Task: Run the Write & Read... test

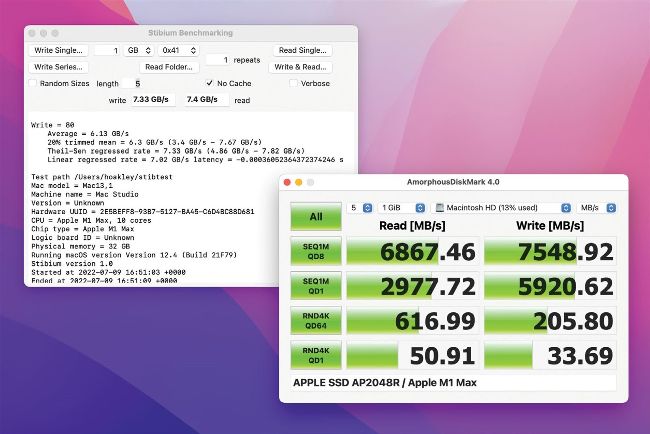Action: [301, 67]
